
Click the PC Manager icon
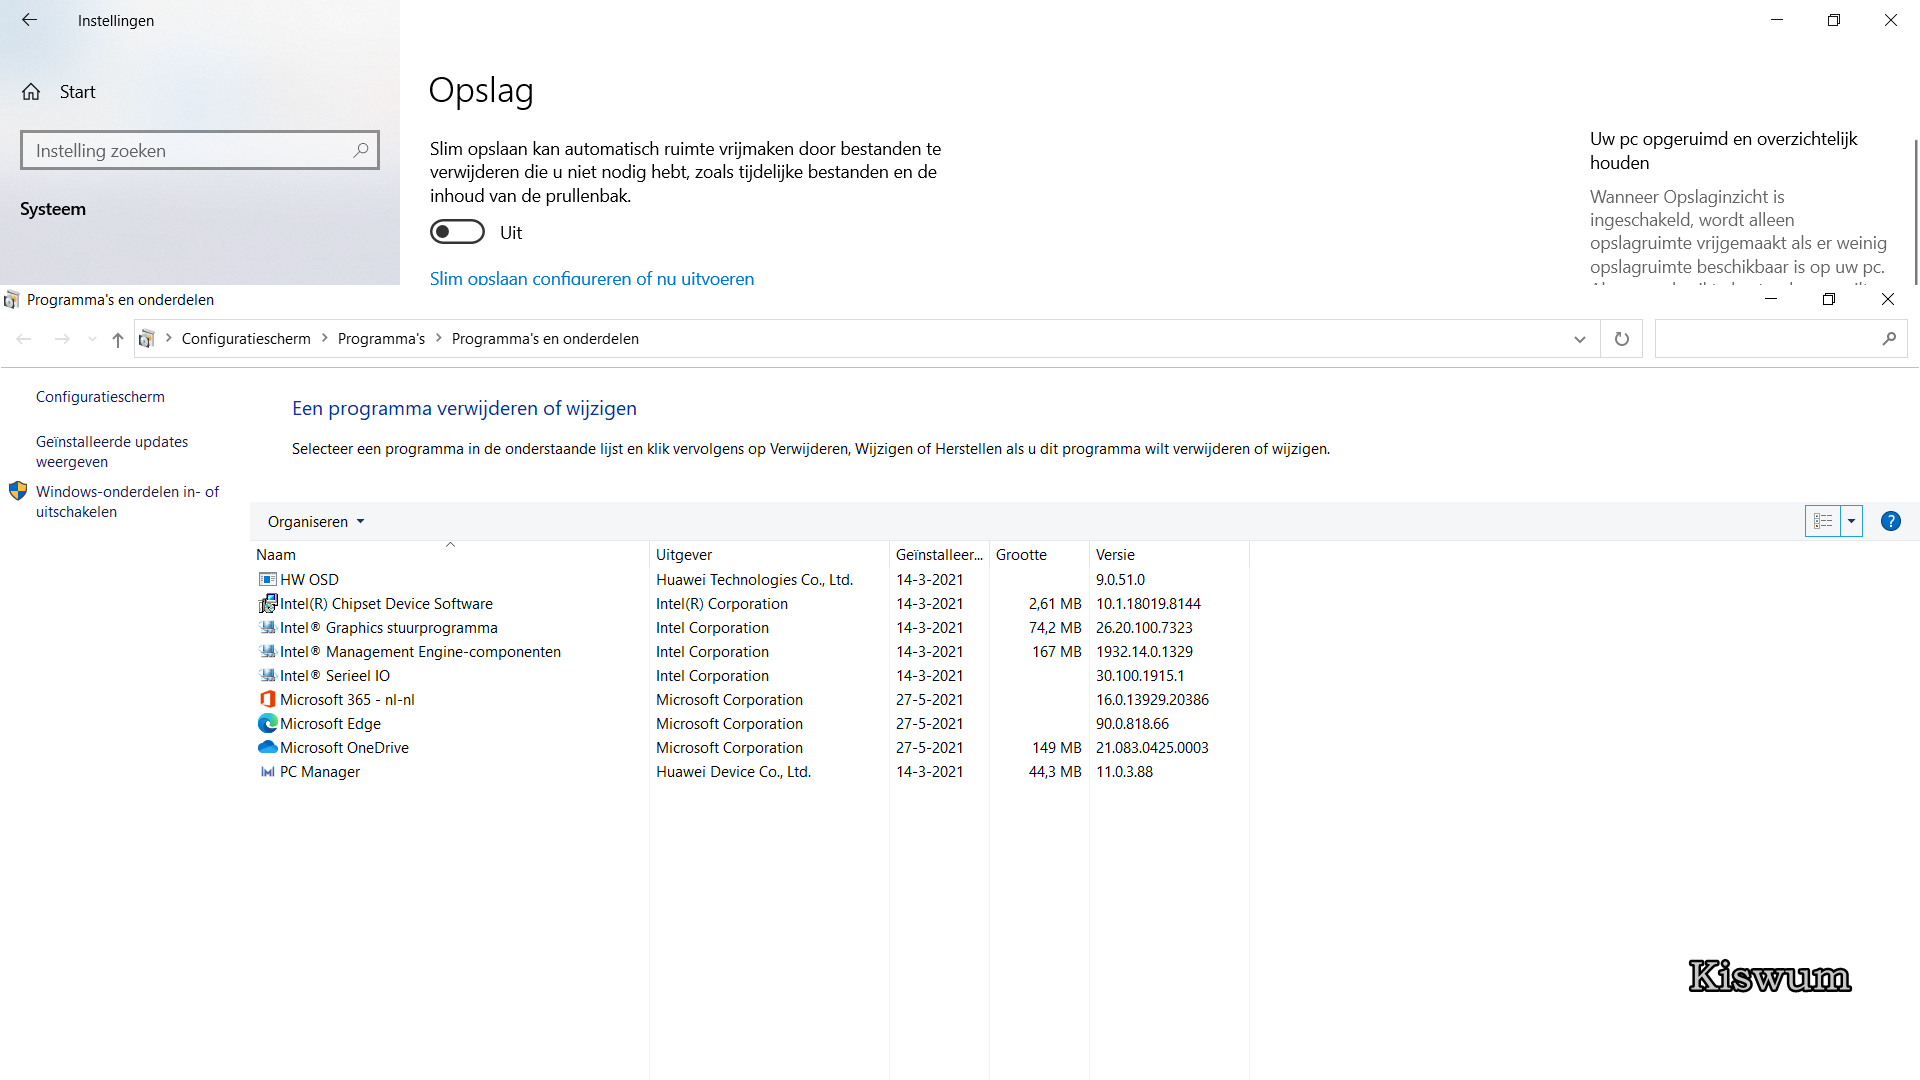point(267,771)
